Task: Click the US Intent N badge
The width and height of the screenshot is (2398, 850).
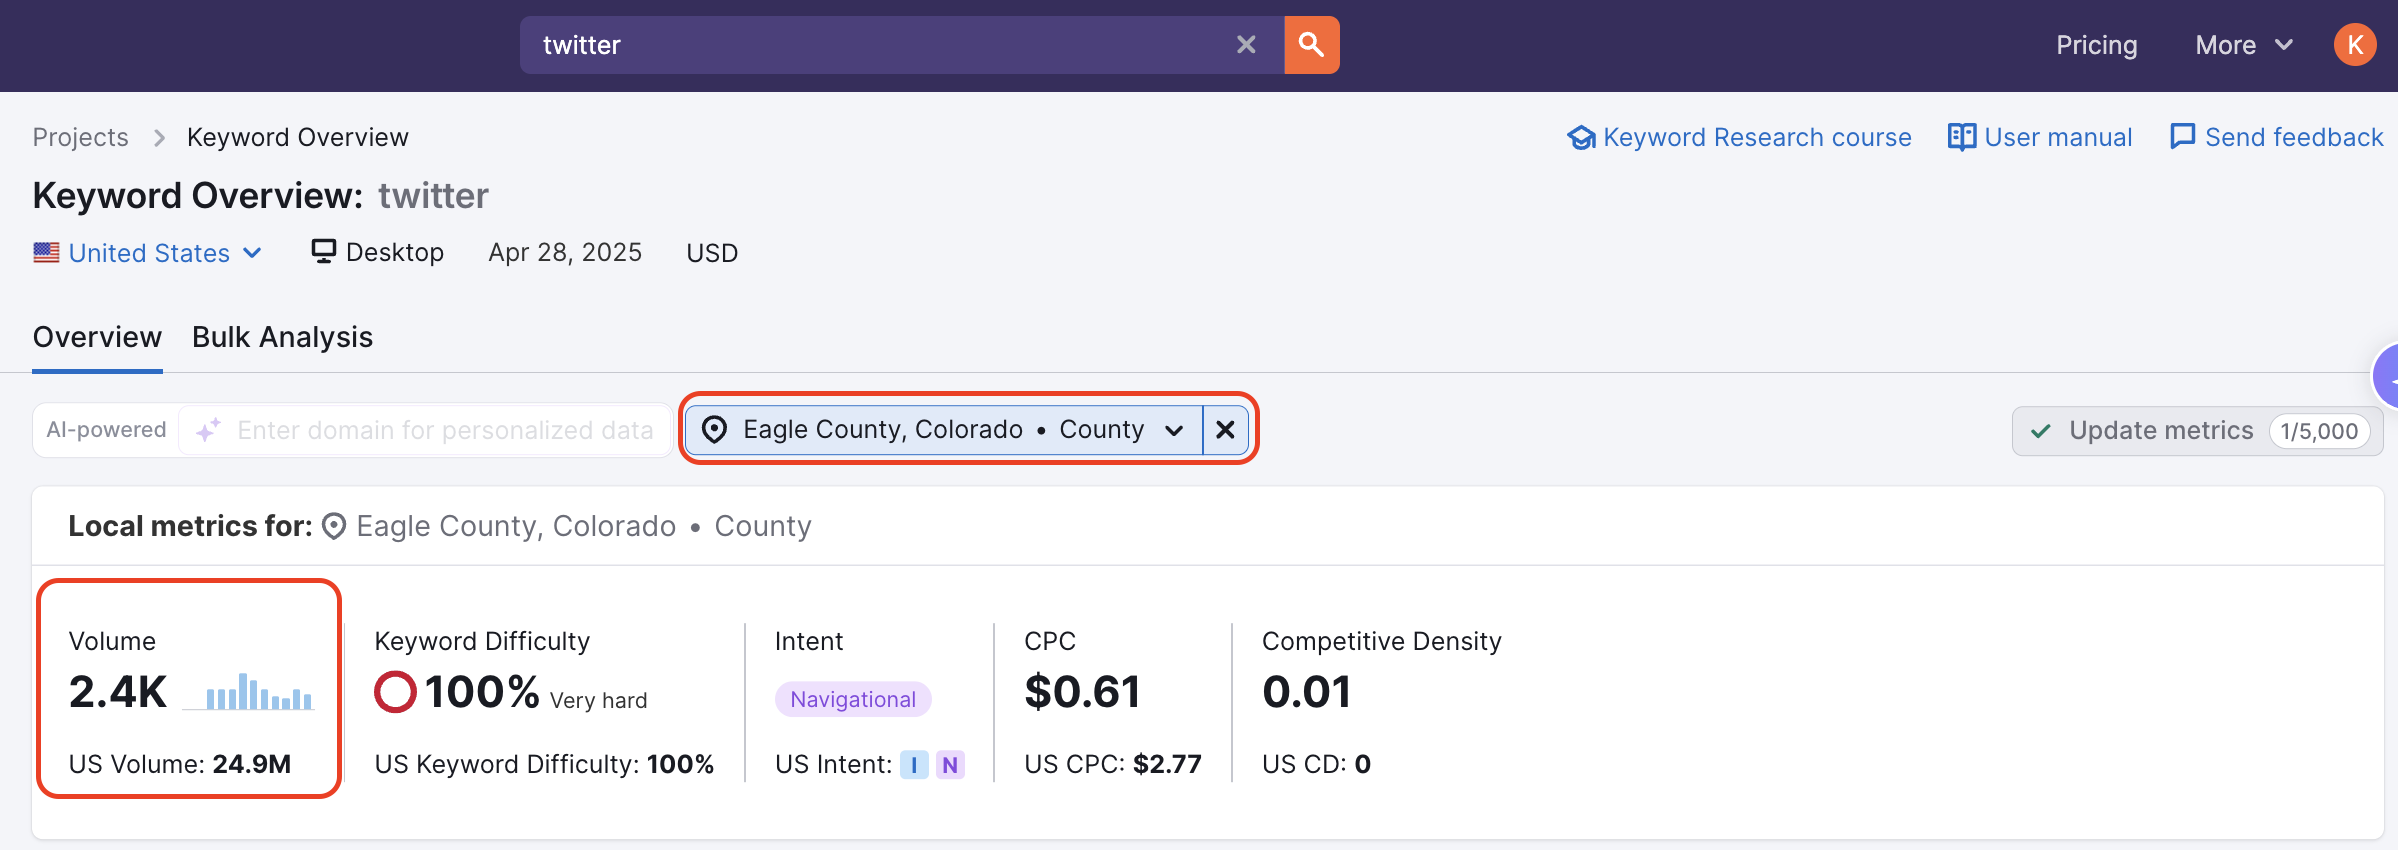Action: 950,765
